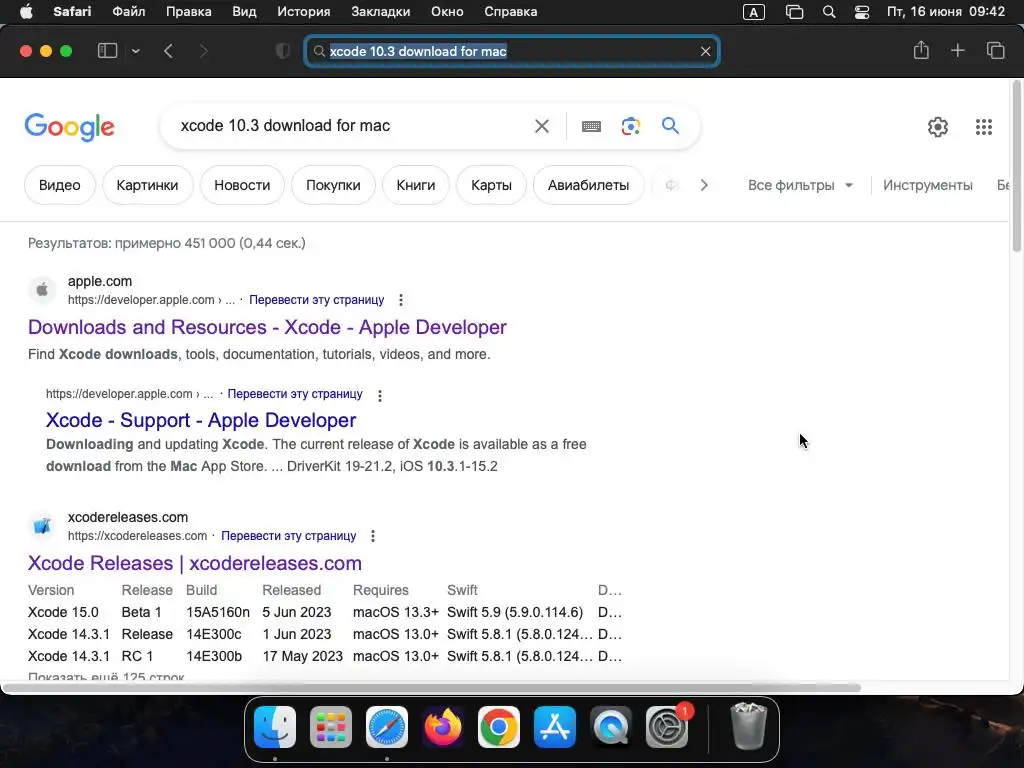Filter results by Книги
Image resolution: width=1024 pixels, height=768 pixels.
416,185
